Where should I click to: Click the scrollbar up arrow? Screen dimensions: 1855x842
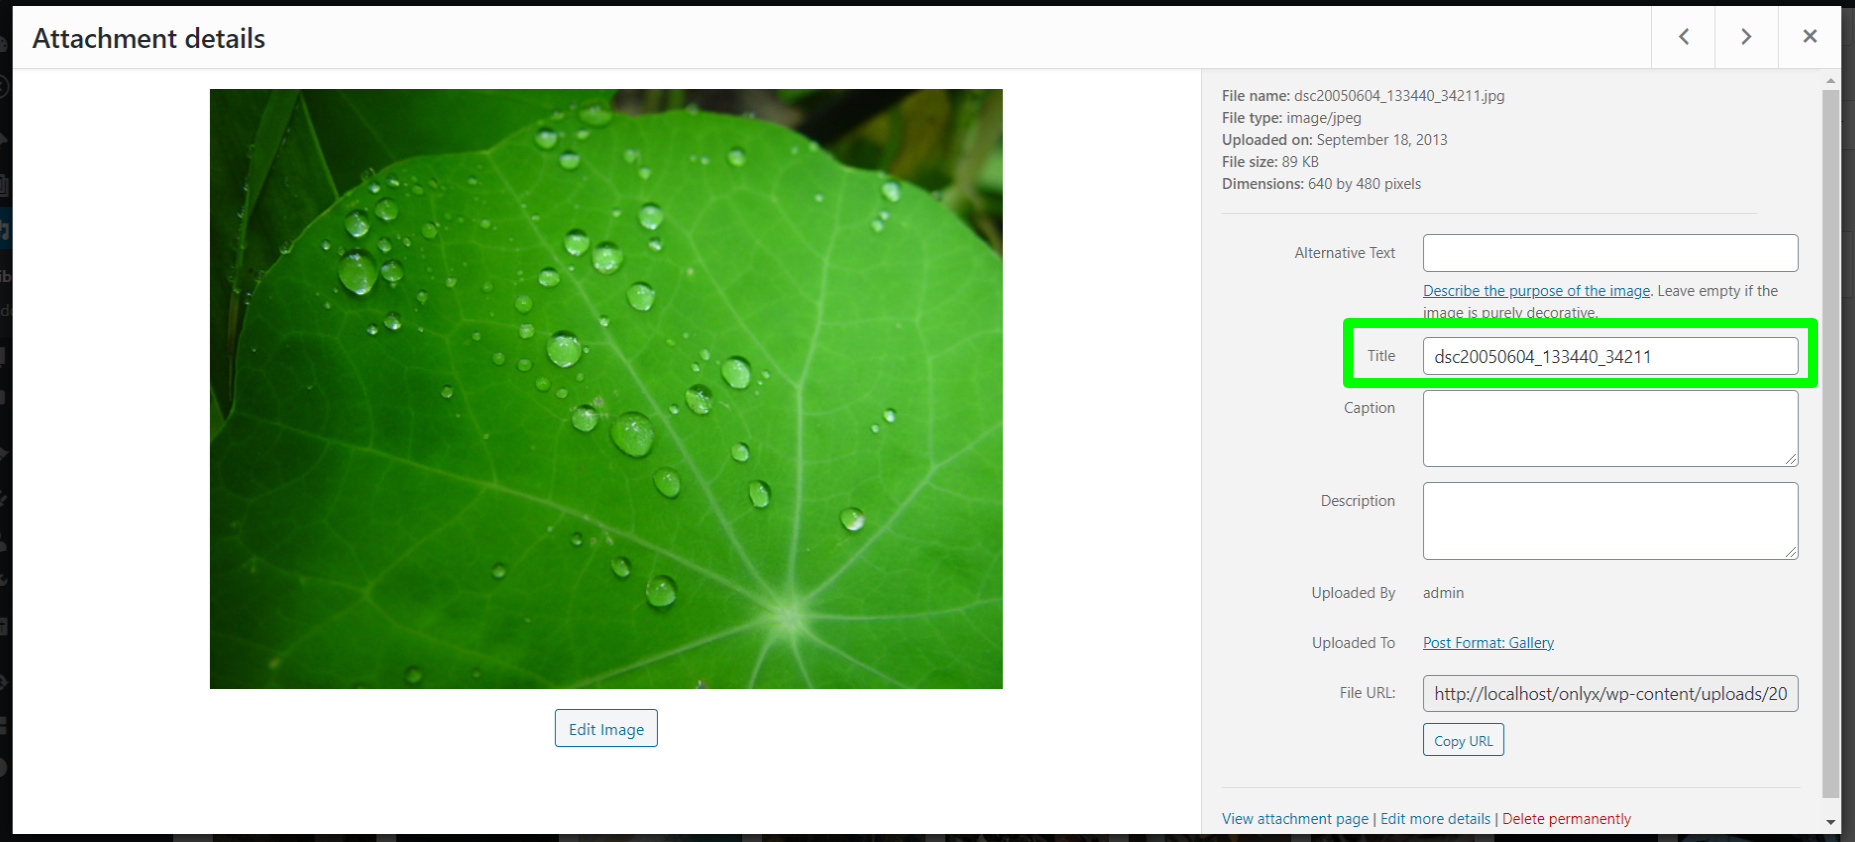point(1831,80)
